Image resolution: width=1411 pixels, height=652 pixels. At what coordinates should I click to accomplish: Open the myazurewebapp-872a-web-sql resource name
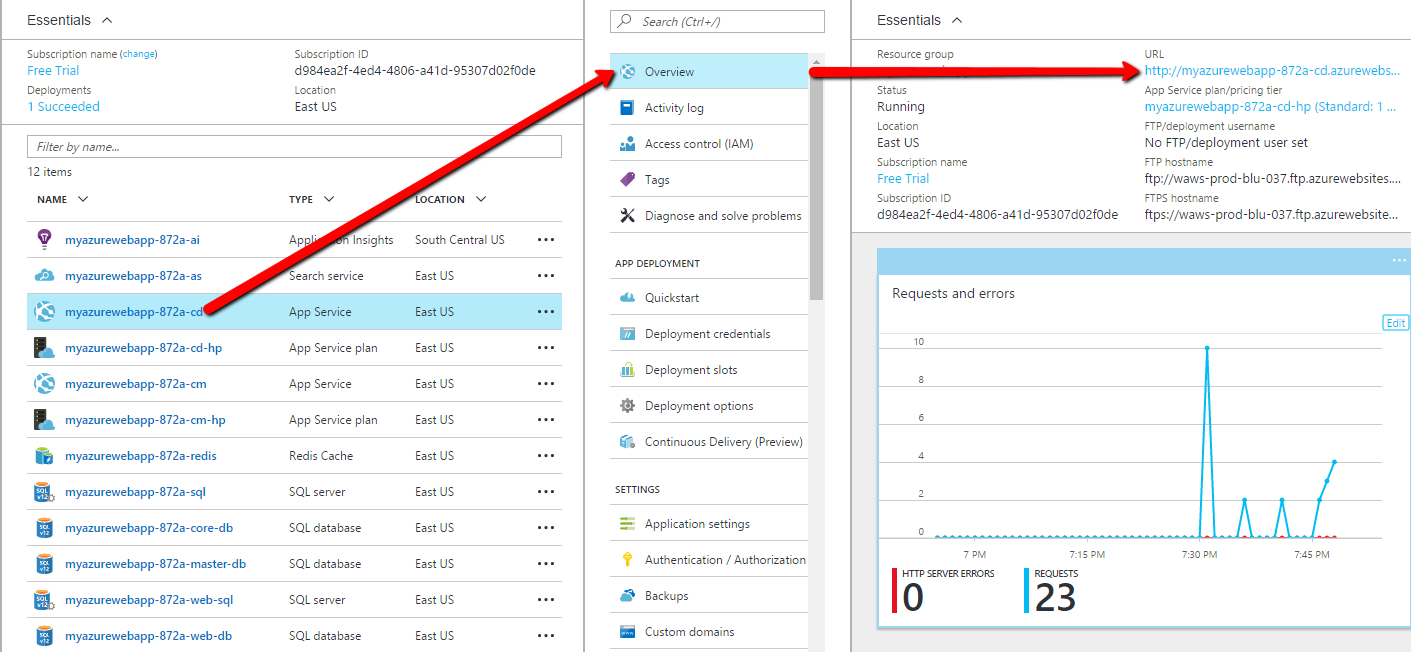tap(149, 600)
